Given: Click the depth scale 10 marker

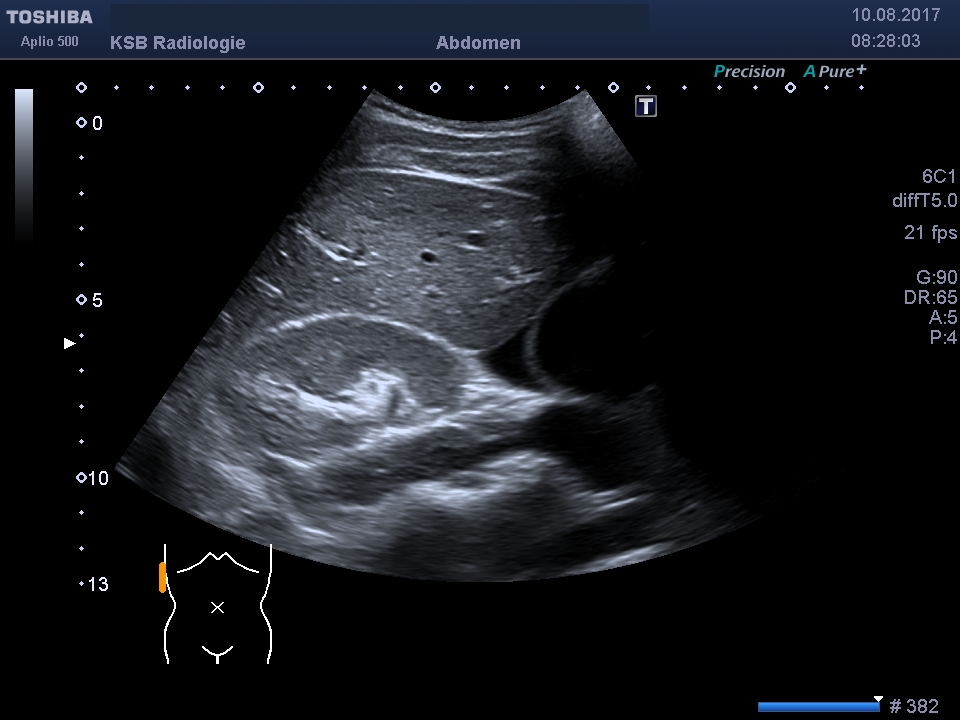Looking at the screenshot, I should coord(92,478).
